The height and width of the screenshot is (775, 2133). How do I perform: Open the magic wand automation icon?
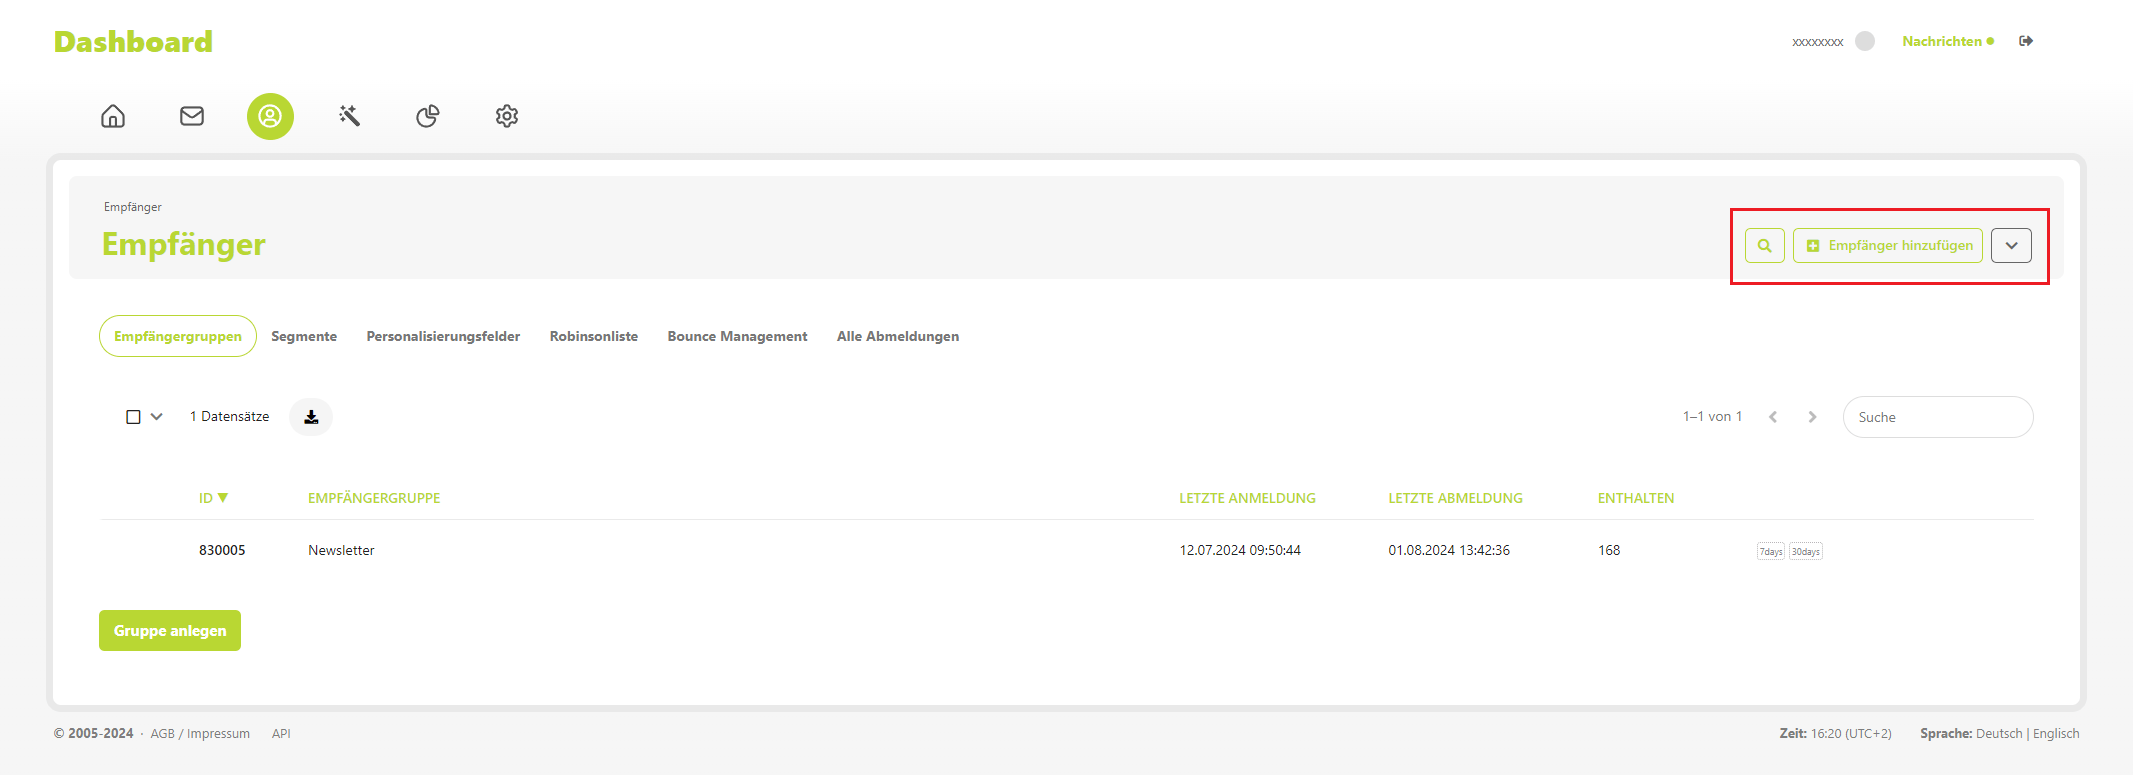349,116
